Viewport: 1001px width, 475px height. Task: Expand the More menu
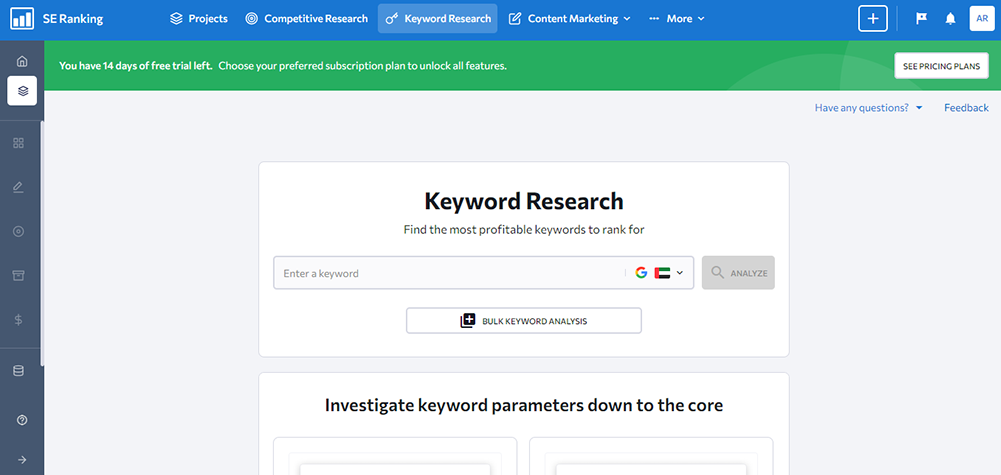point(676,19)
